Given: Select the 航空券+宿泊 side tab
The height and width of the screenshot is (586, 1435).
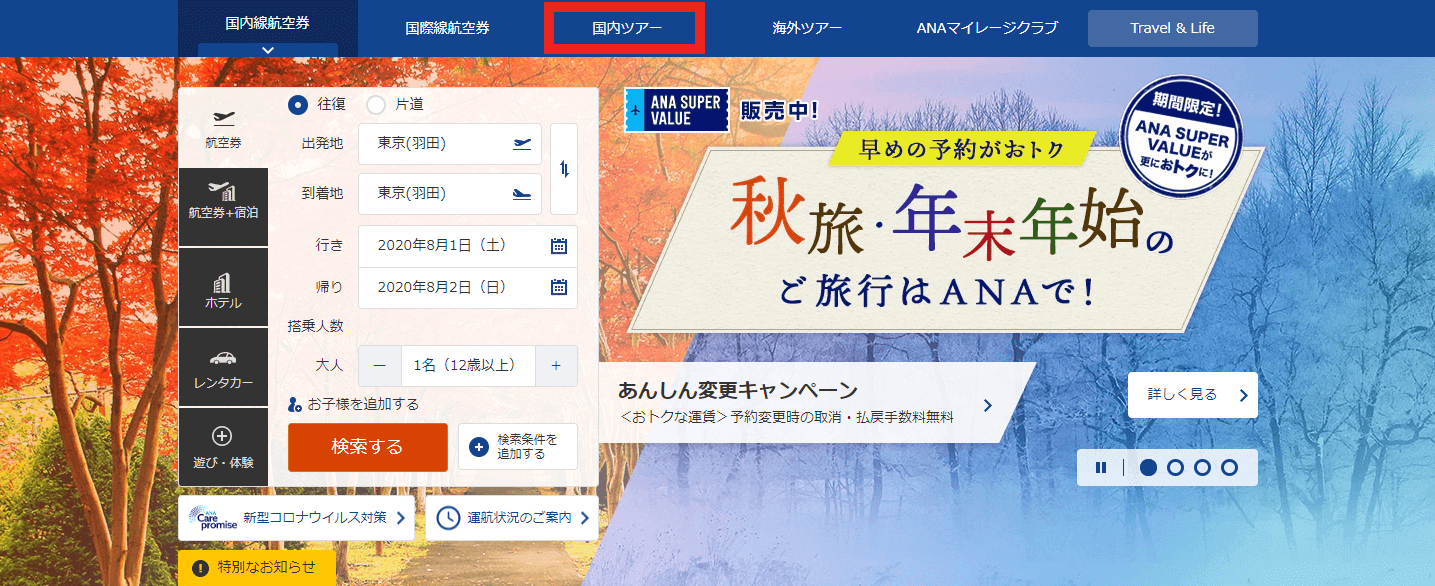Looking at the screenshot, I should (x=224, y=207).
